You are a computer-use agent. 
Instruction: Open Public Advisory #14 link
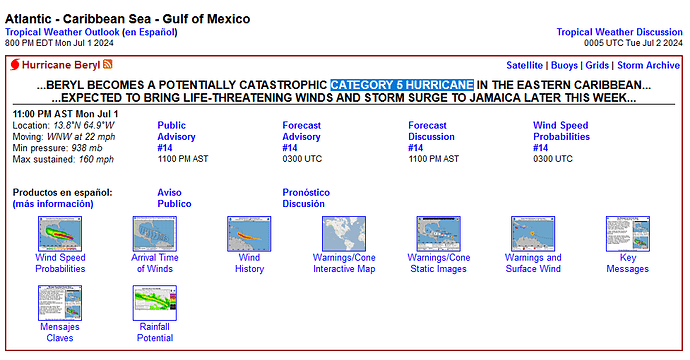click(x=176, y=136)
